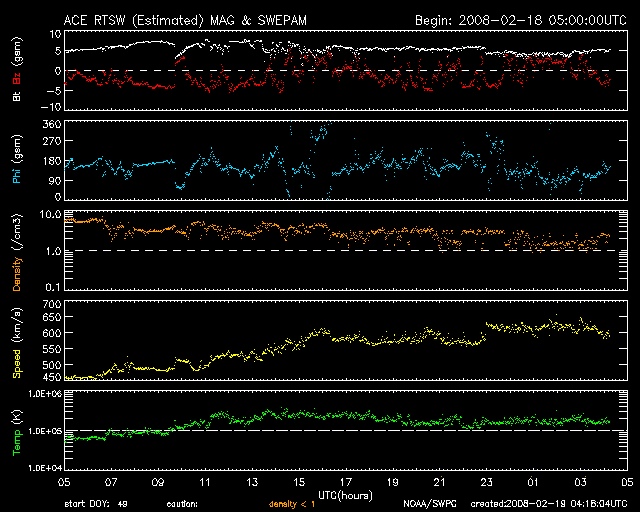Click the "600" tick on the Speed axis

52,333
